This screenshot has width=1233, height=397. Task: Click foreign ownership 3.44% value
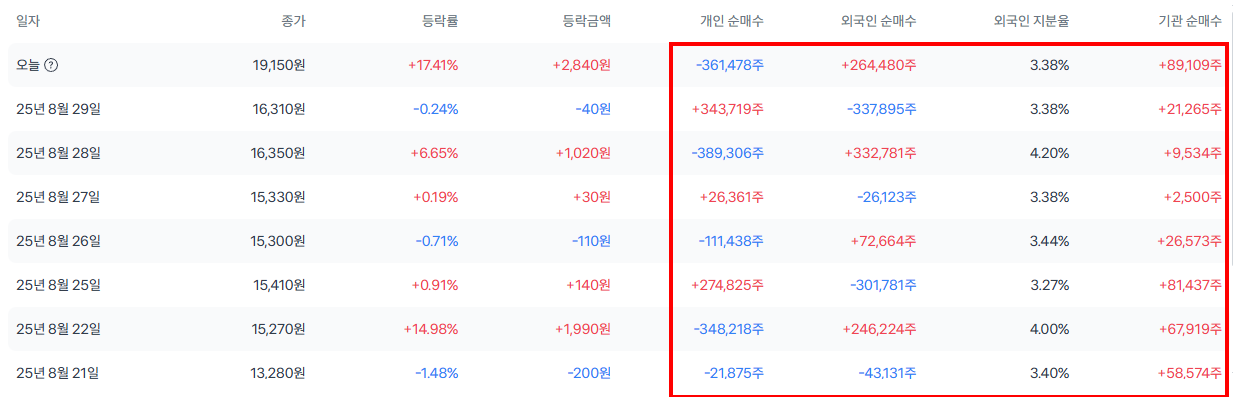1051,241
